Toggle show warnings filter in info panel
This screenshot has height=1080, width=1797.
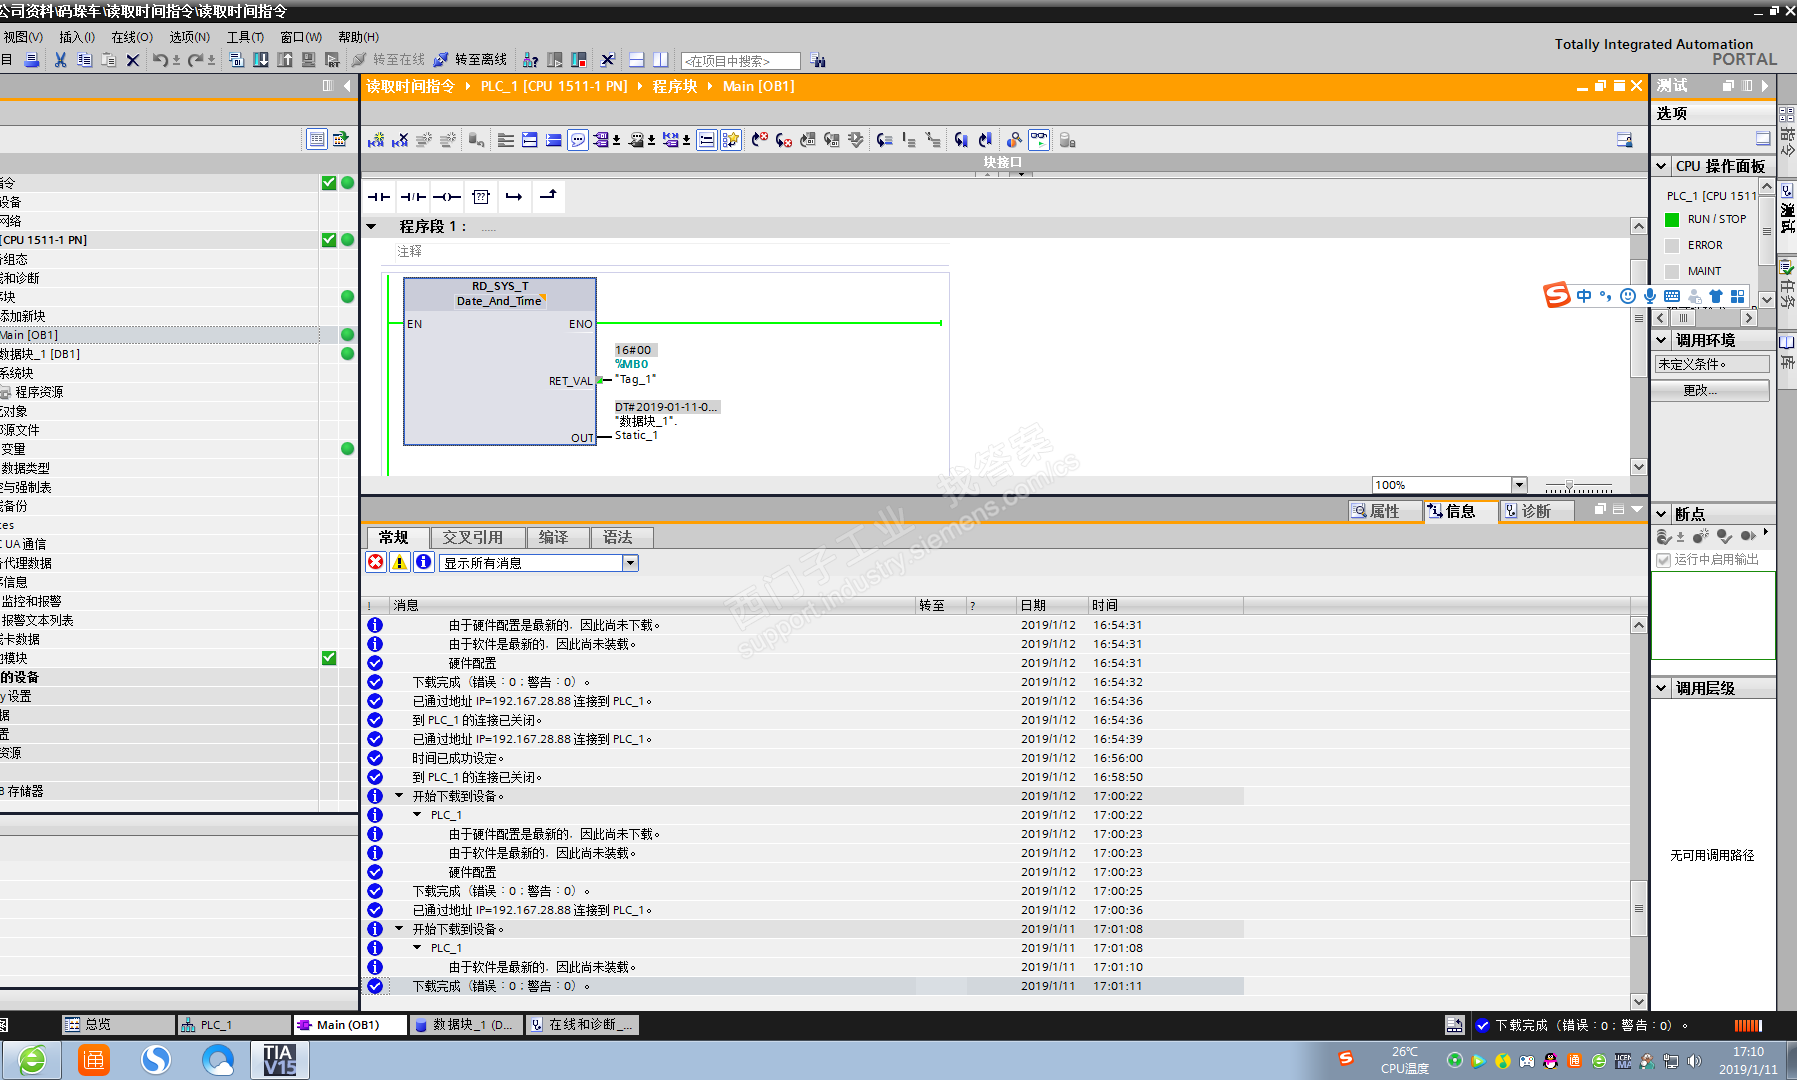[x=400, y=562]
